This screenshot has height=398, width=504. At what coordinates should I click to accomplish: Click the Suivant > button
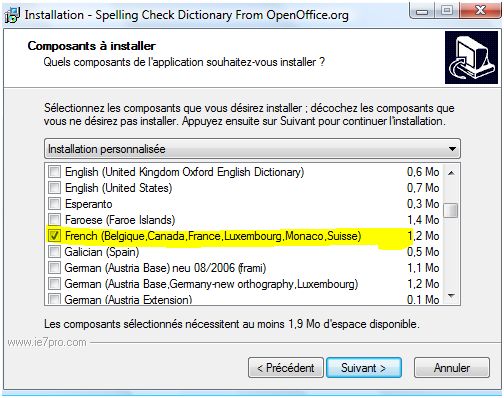[364, 368]
